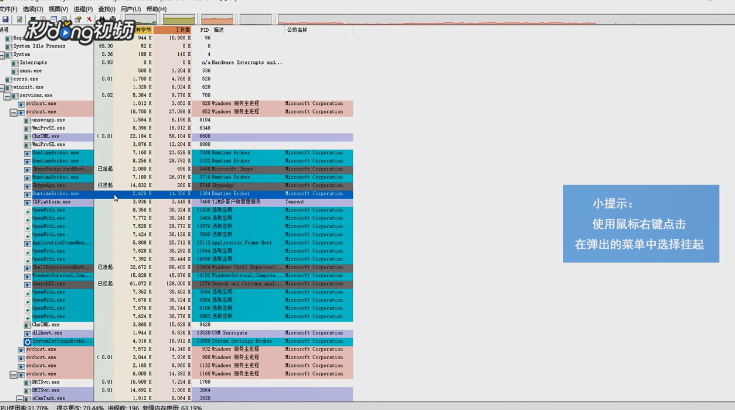Open the 文件(F) menu
Screen dimensions: 735x410
(8, 9)
